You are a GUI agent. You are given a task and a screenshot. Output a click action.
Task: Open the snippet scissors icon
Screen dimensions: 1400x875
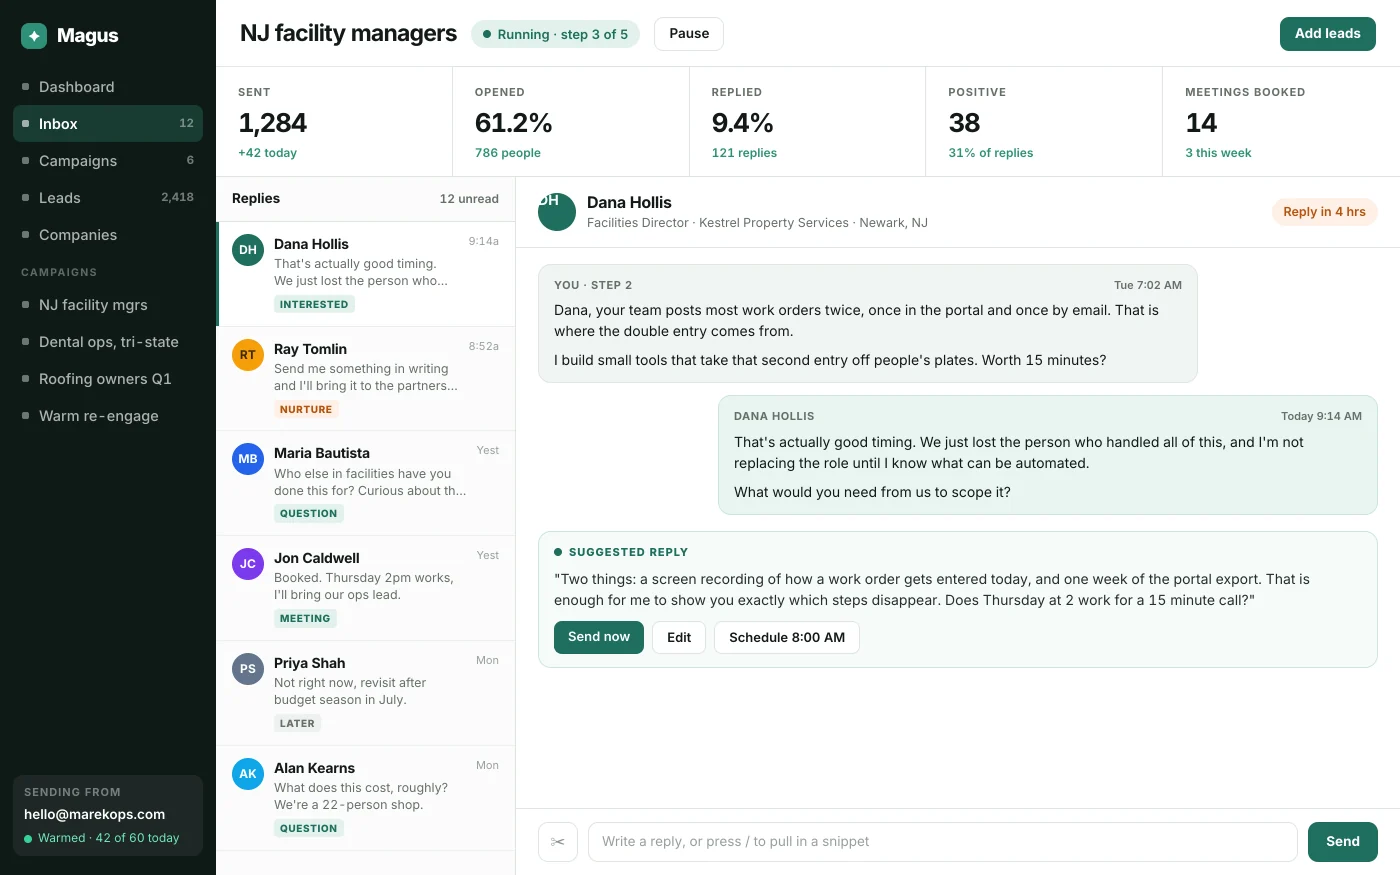(x=558, y=842)
